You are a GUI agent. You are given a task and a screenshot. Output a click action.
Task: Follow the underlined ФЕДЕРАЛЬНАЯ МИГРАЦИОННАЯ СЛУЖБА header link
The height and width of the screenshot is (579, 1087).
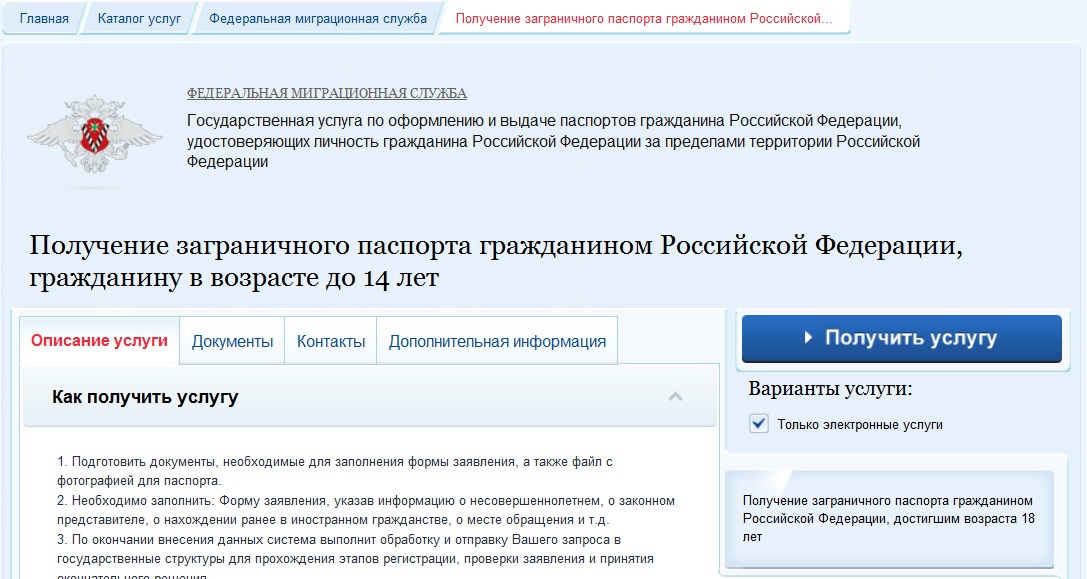pos(327,94)
